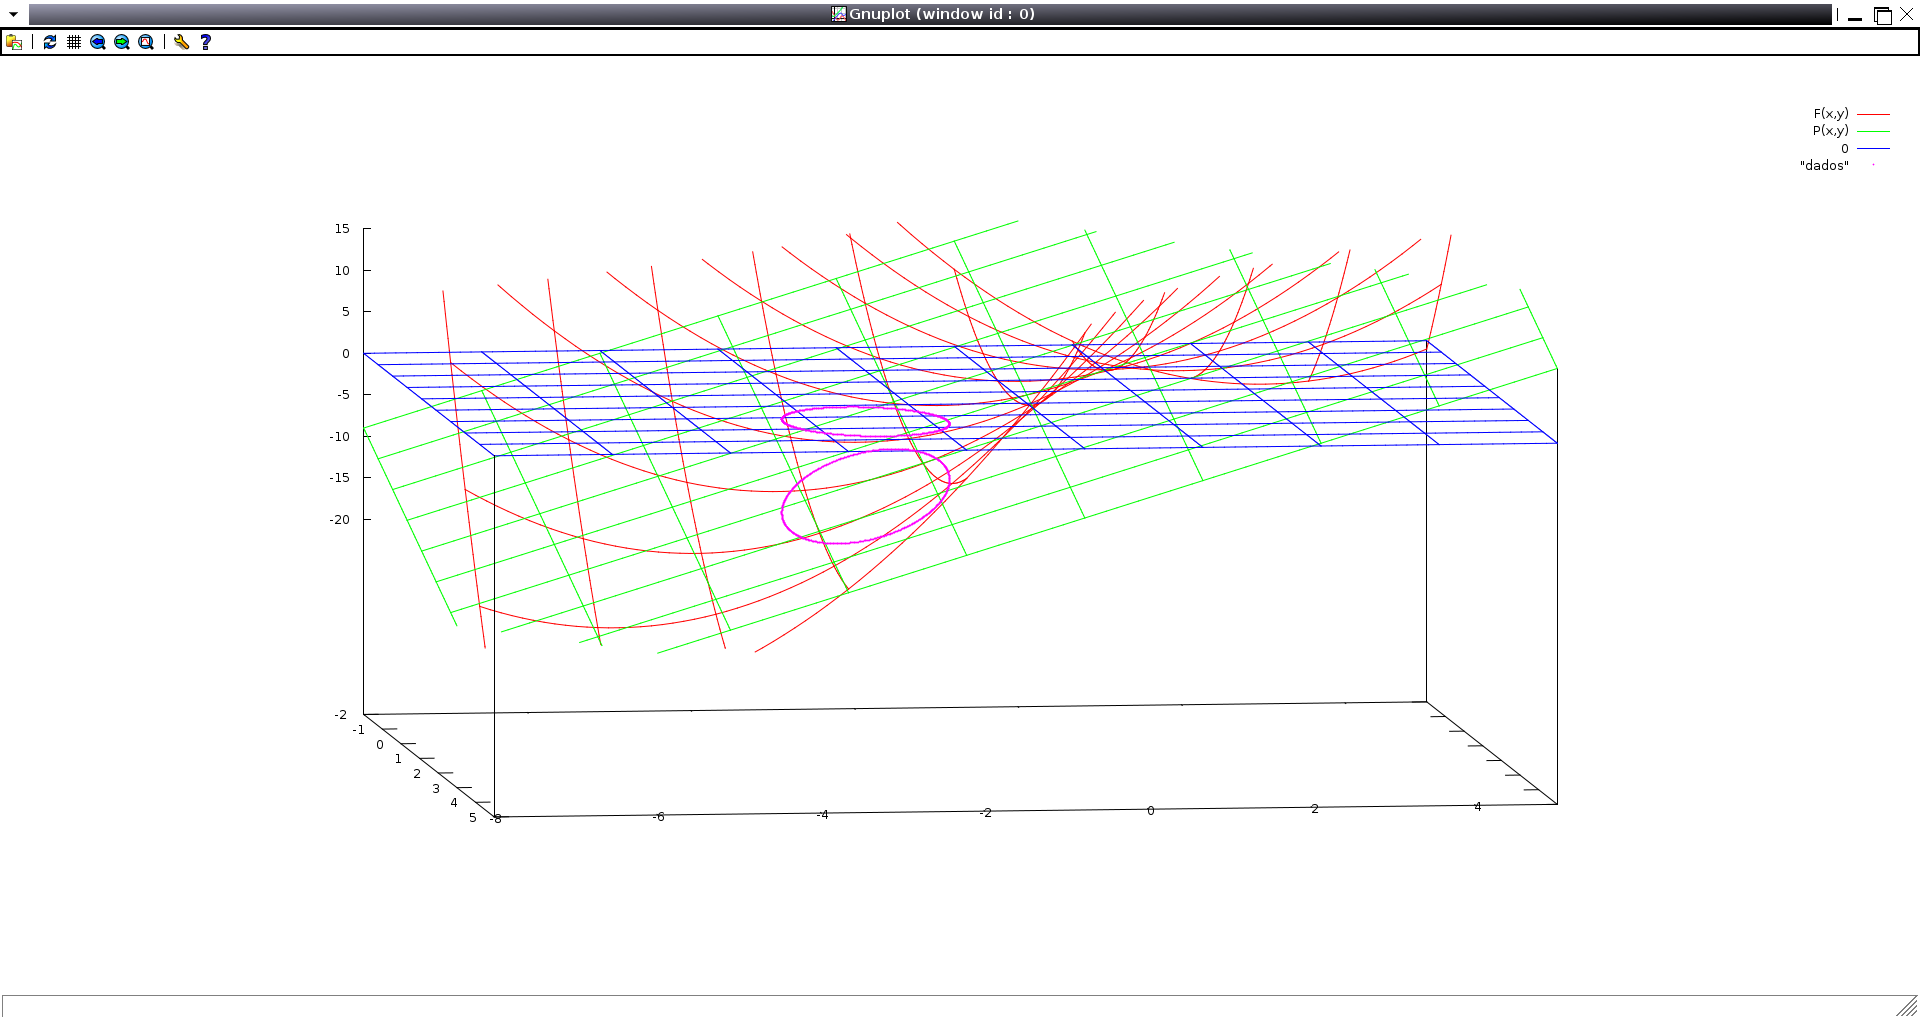Open the window menu arrow
The height and width of the screenshot is (1018, 1920).
(x=14, y=14)
